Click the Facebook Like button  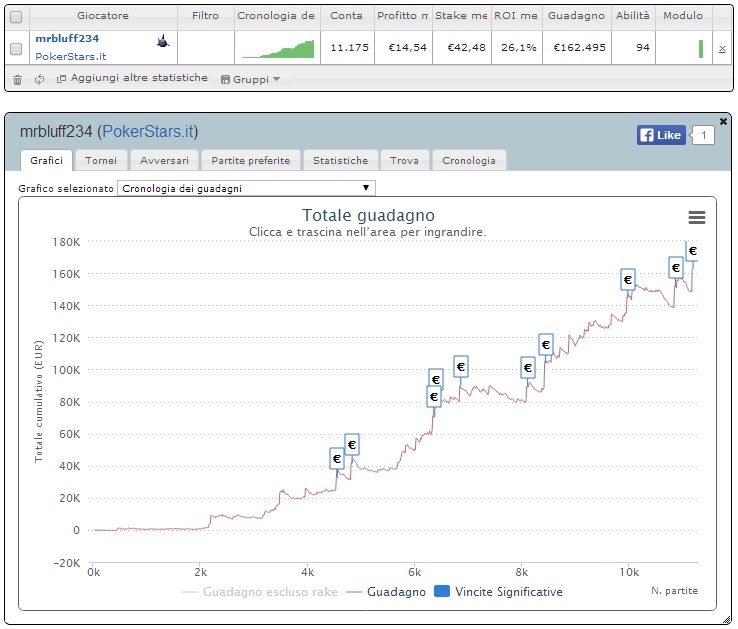[661, 135]
